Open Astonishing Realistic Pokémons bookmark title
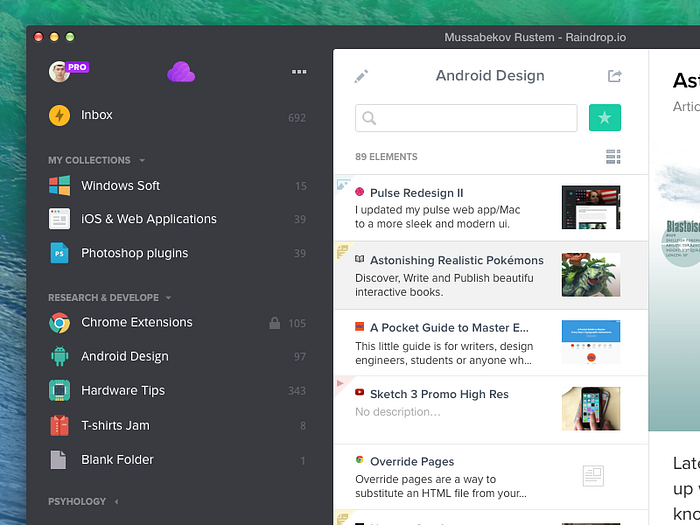This screenshot has width=700, height=525. tap(457, 260)
